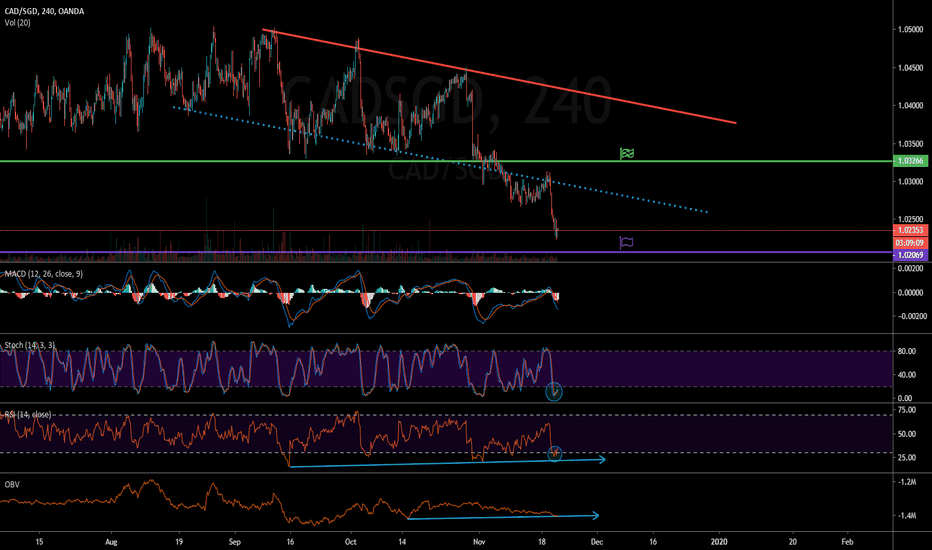Image resolution: width=932 pixels, height=550 pixels.
Task: Select the red descending trendline
Action: coord(500,76)
